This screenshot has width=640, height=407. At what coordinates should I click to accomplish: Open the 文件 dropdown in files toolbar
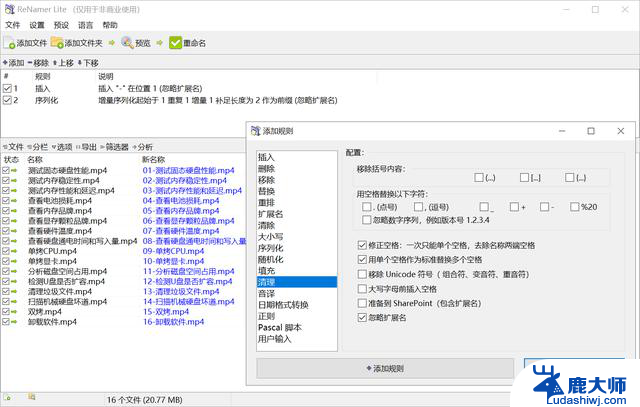click(x=13, y=147)
